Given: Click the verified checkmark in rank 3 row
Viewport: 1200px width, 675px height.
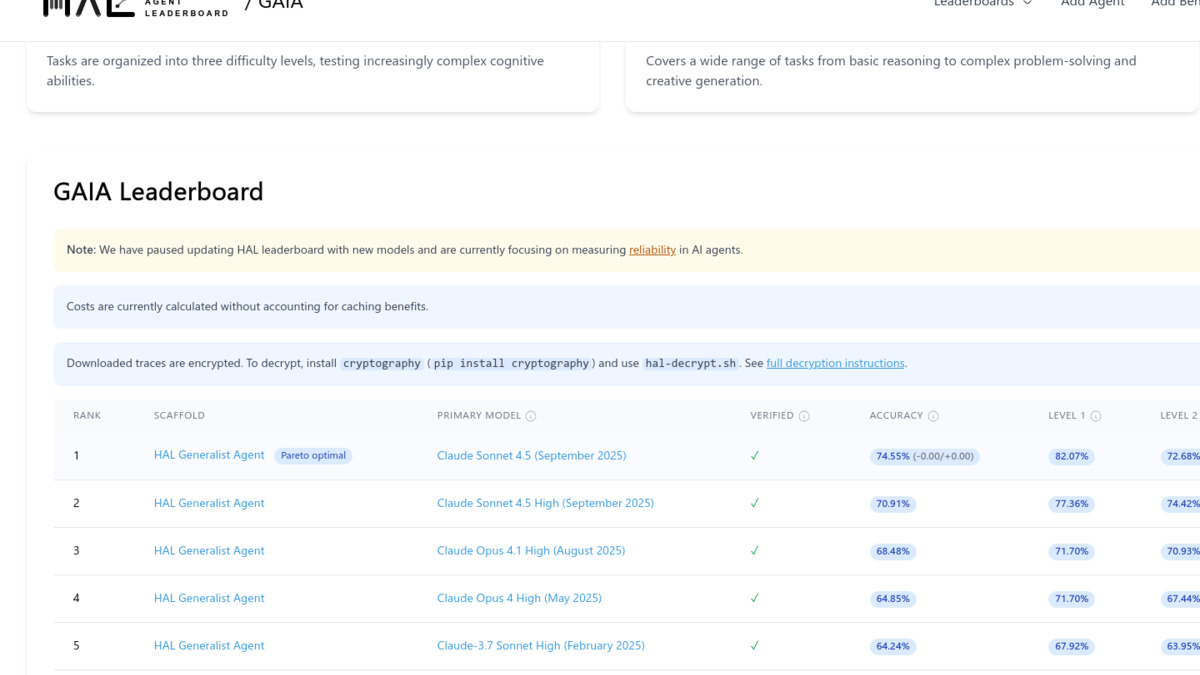Looking at the screenshot, I should tap(755, 550).
